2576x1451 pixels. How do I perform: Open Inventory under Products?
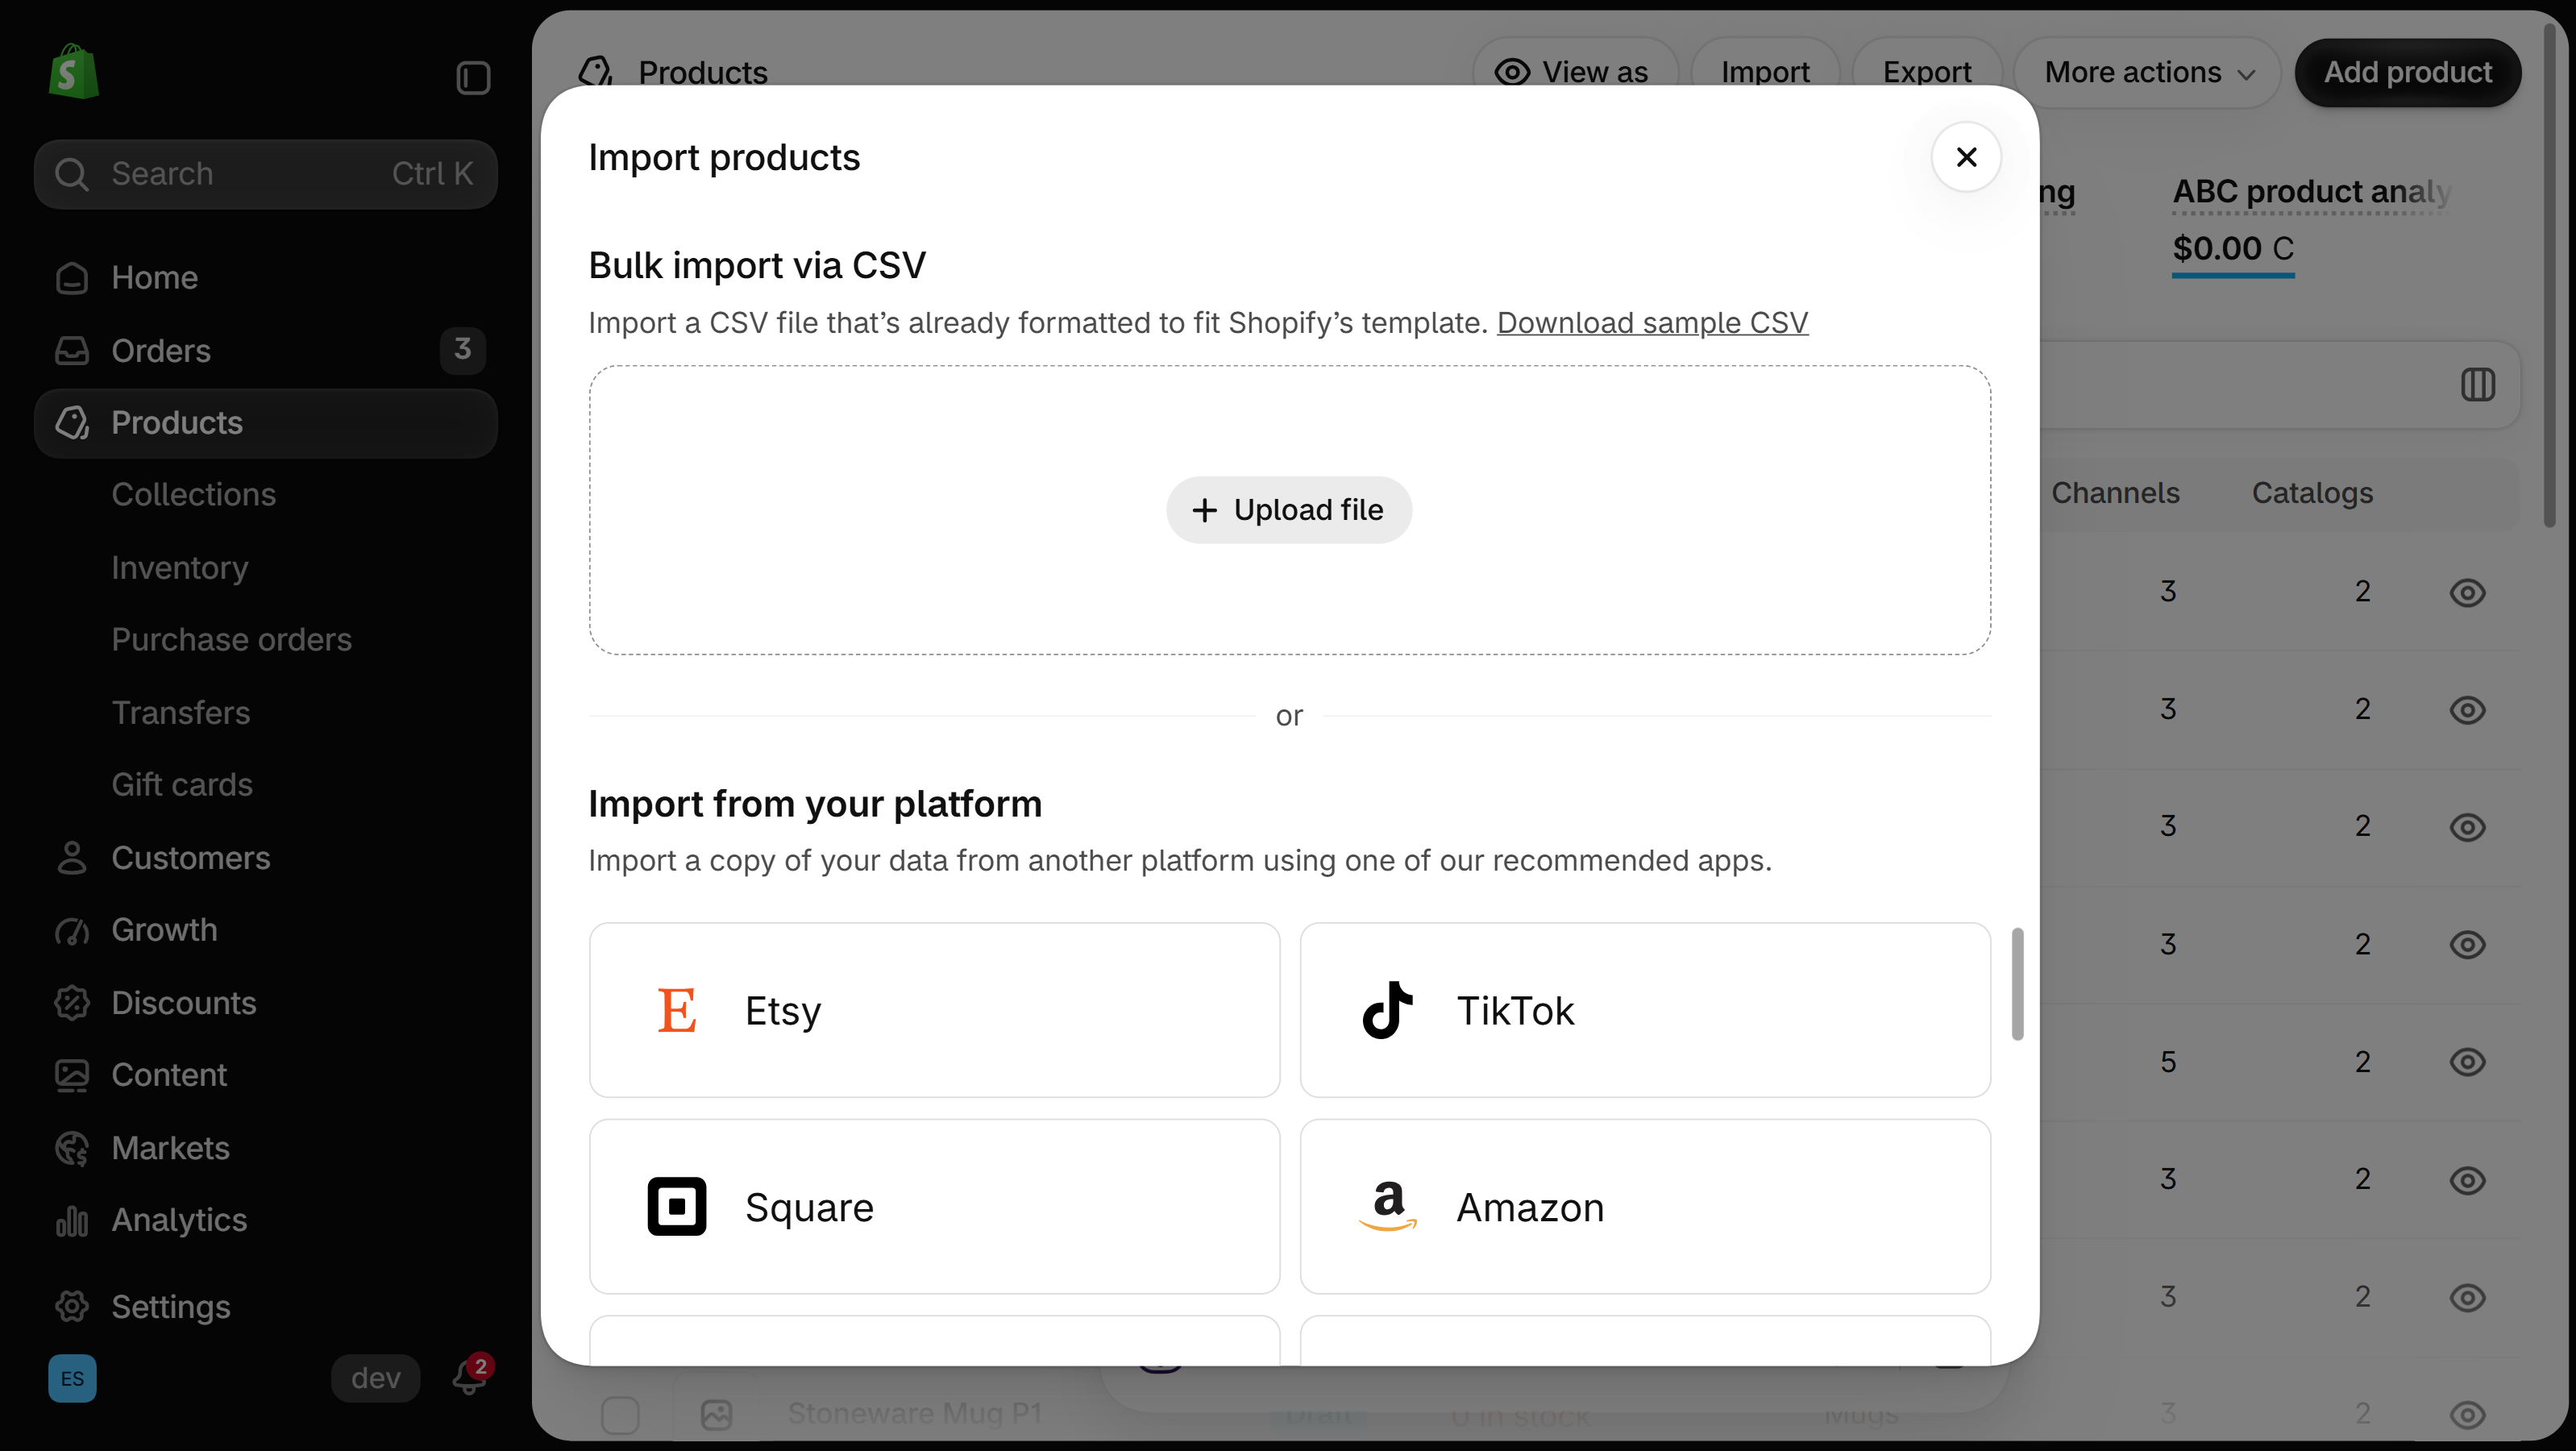point(180,567)
